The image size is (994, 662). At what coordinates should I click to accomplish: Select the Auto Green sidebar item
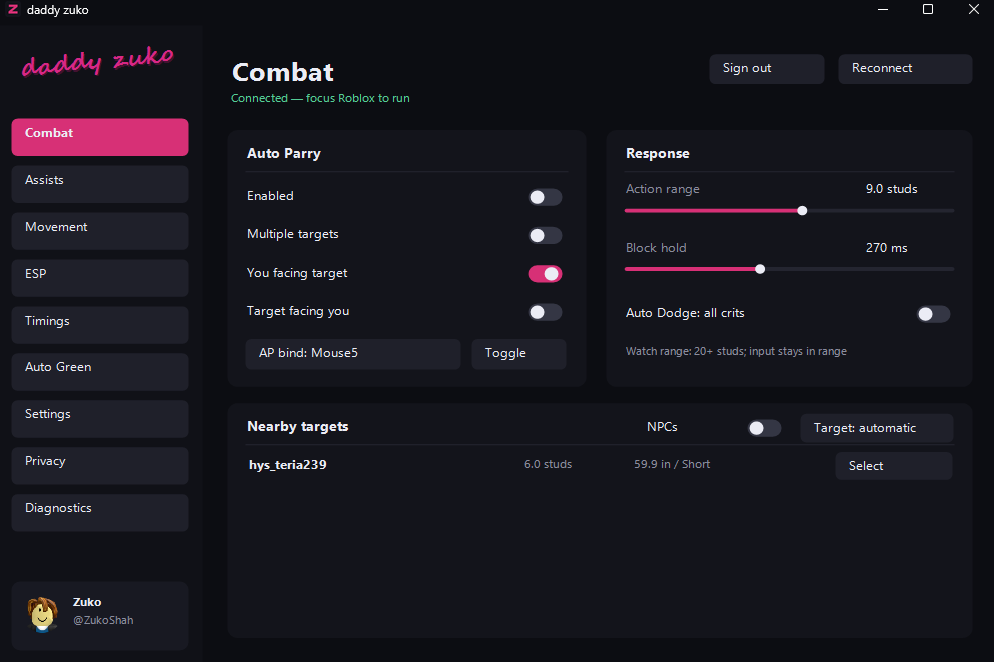[x=100, y=372]
